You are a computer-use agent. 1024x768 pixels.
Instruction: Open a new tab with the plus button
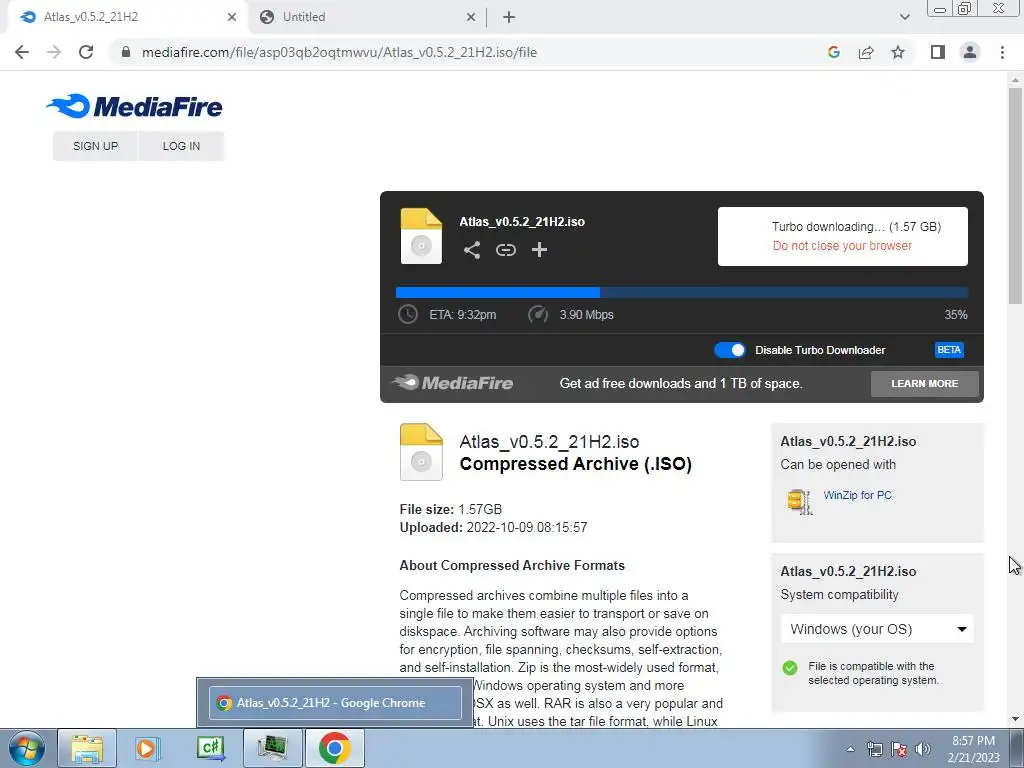click(x=509, y=17)
